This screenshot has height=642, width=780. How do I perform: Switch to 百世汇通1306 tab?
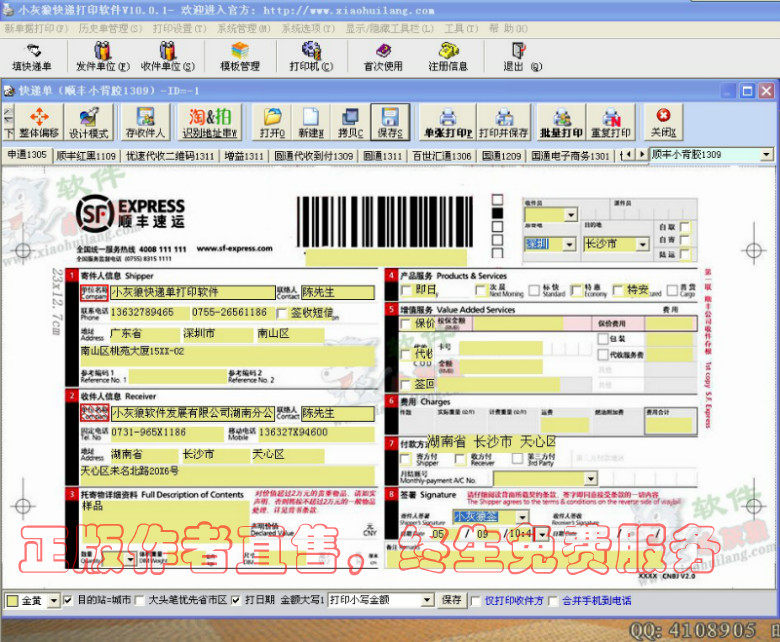pyautogui.click(x=442, y=156)
